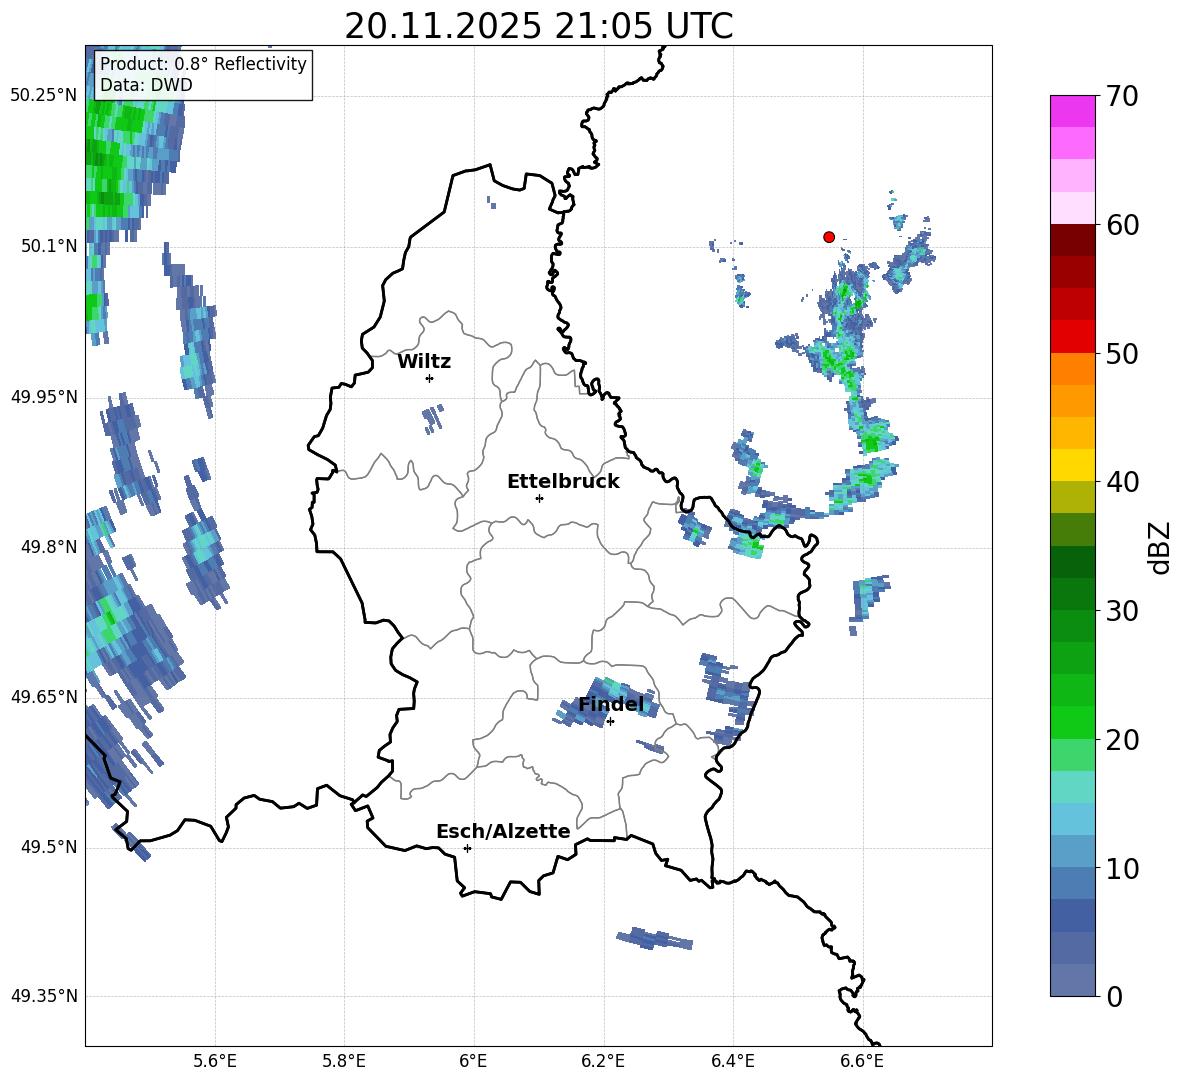Click the red radar site marker dot
The height and width of the screenshot is (1081, 1184).
828,237
